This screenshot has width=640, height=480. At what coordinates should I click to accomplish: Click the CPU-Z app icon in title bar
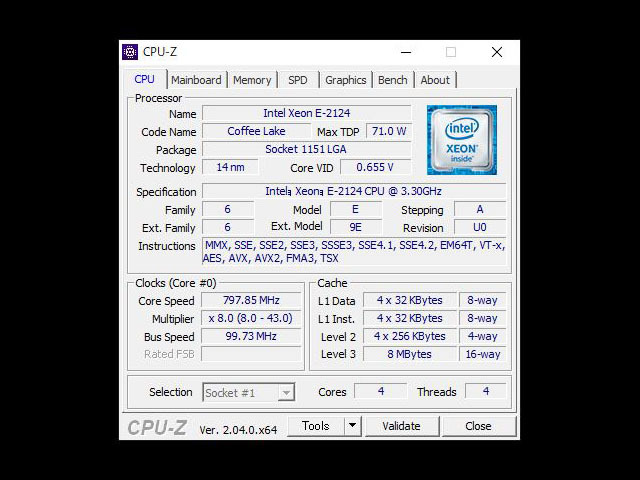tap(130, 52)
